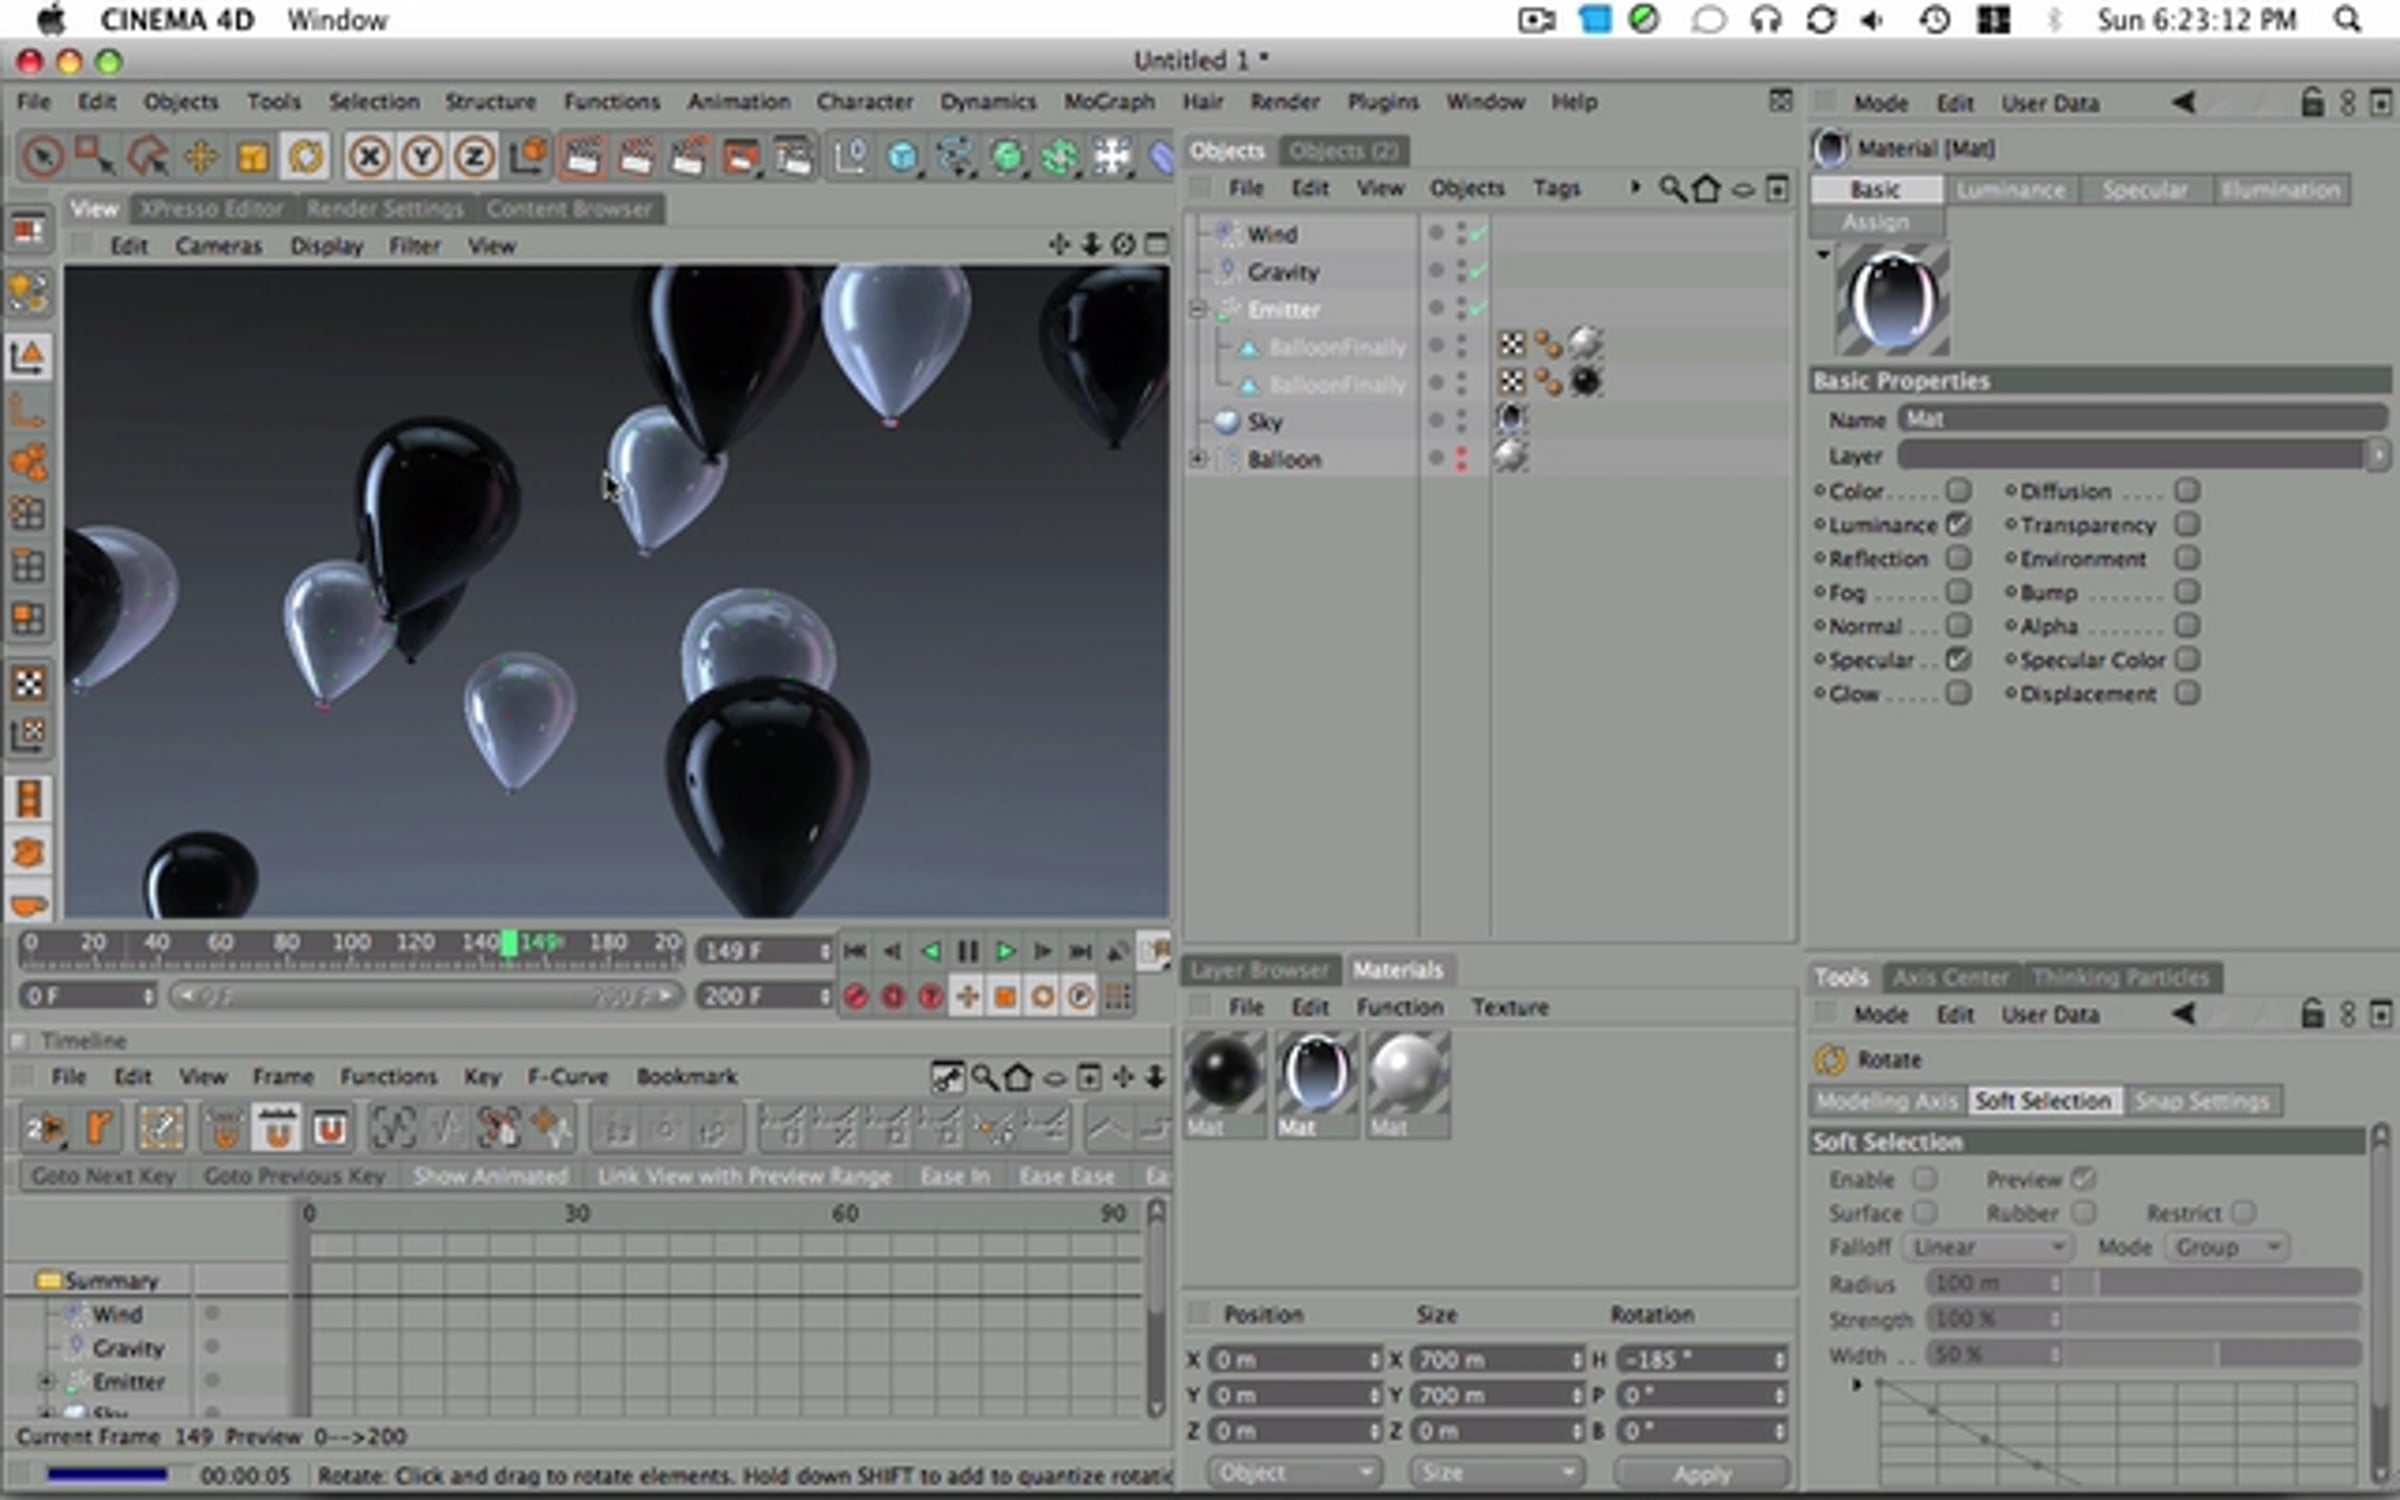Click Show Animated in Timeline
Viewport: 2400px width, 1500px height.
(491, 1176)
